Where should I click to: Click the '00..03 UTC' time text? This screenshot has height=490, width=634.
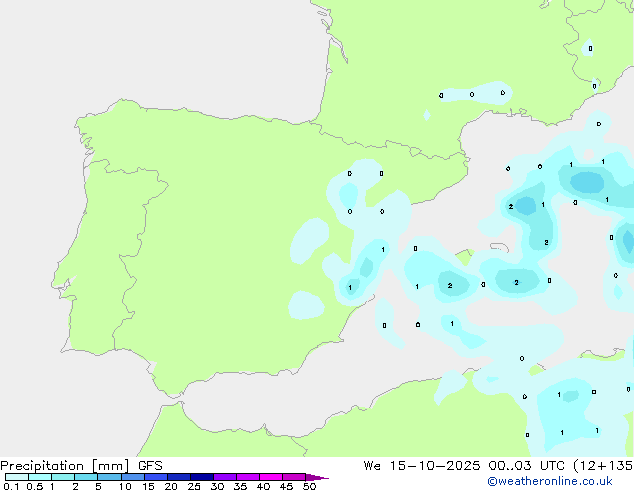tap(526, 466)
